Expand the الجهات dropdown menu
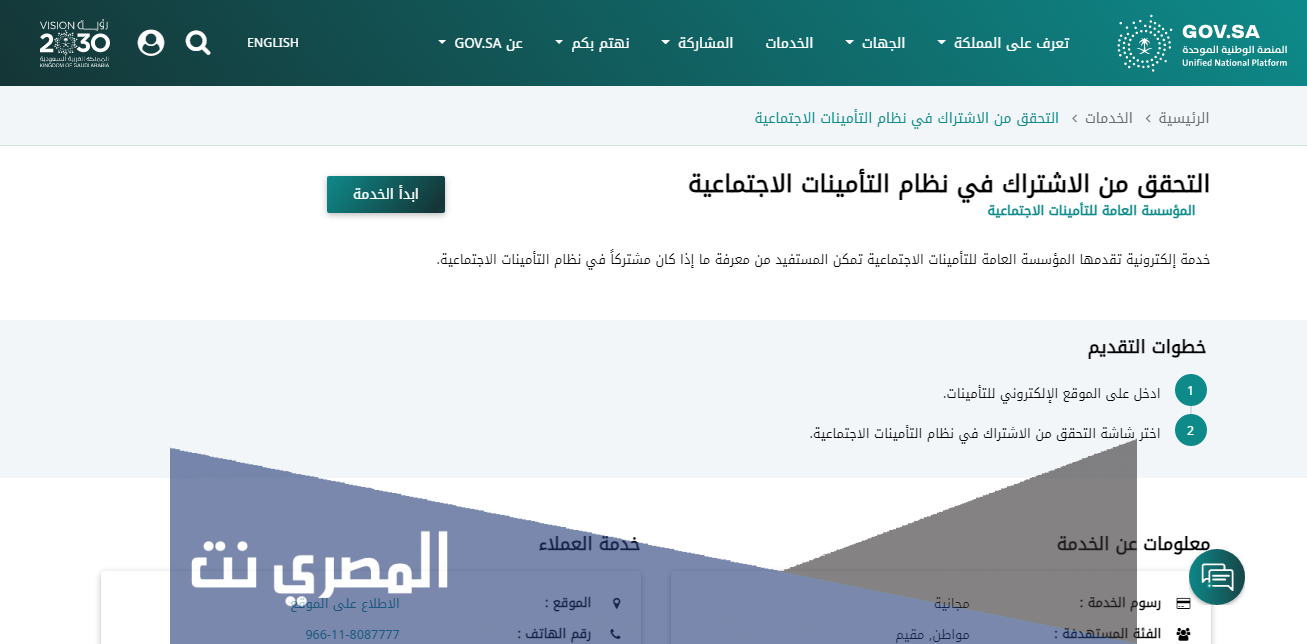1307x644 pixels. pos(875,43)
